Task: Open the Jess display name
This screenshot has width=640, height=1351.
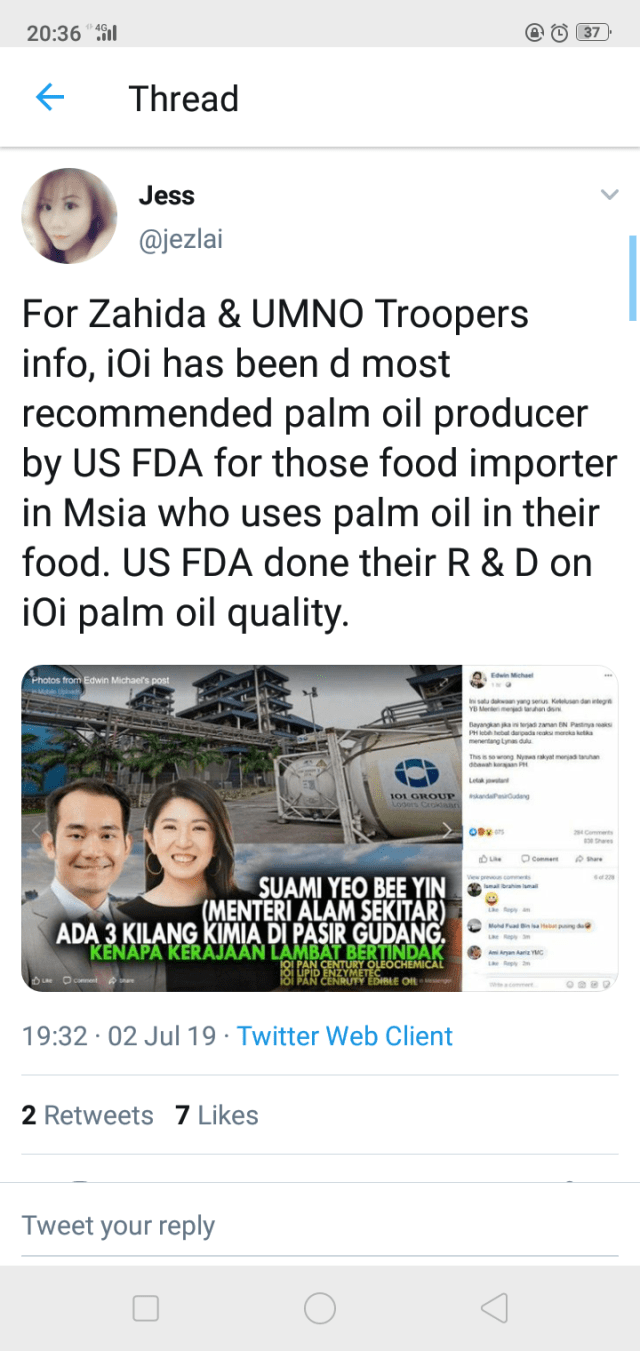Action: [166, 195]
